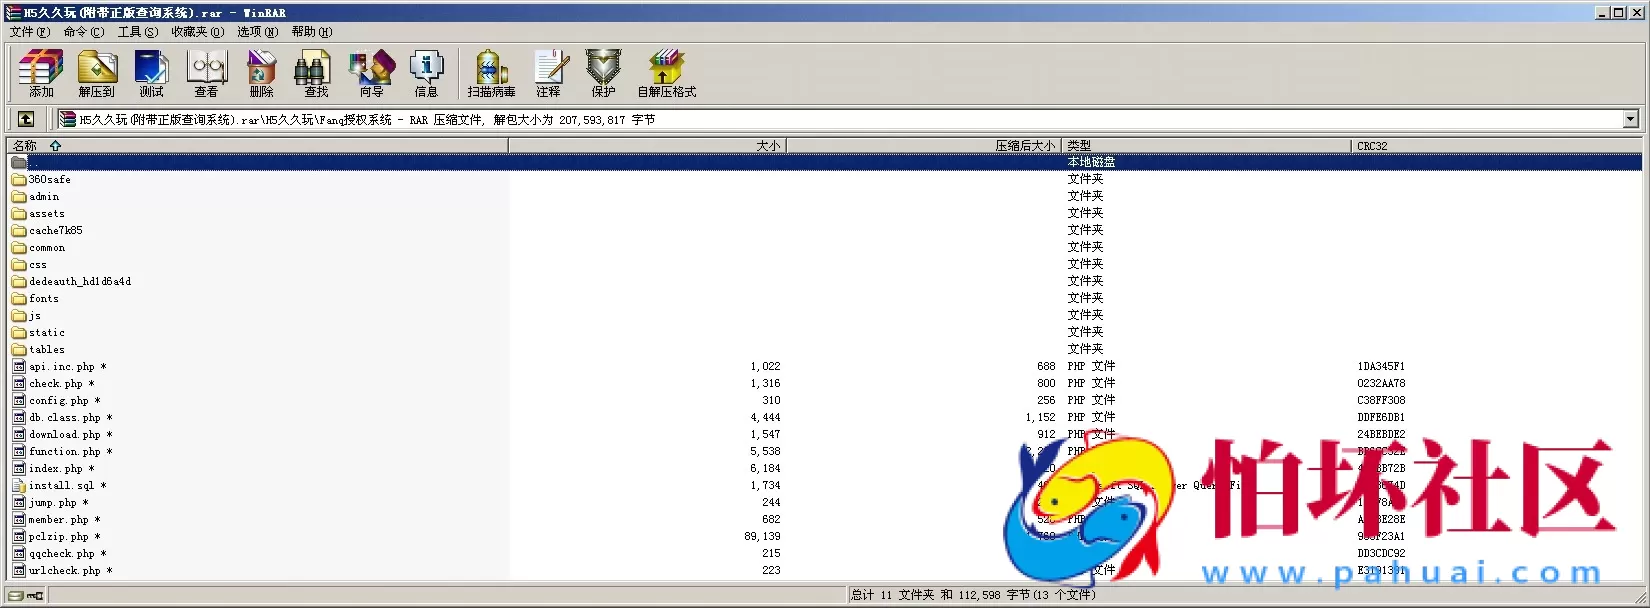Open the 工具 (Tools) menu
Image resolution: width=1650 pixels, height=608 pixels.
[137, 32]
